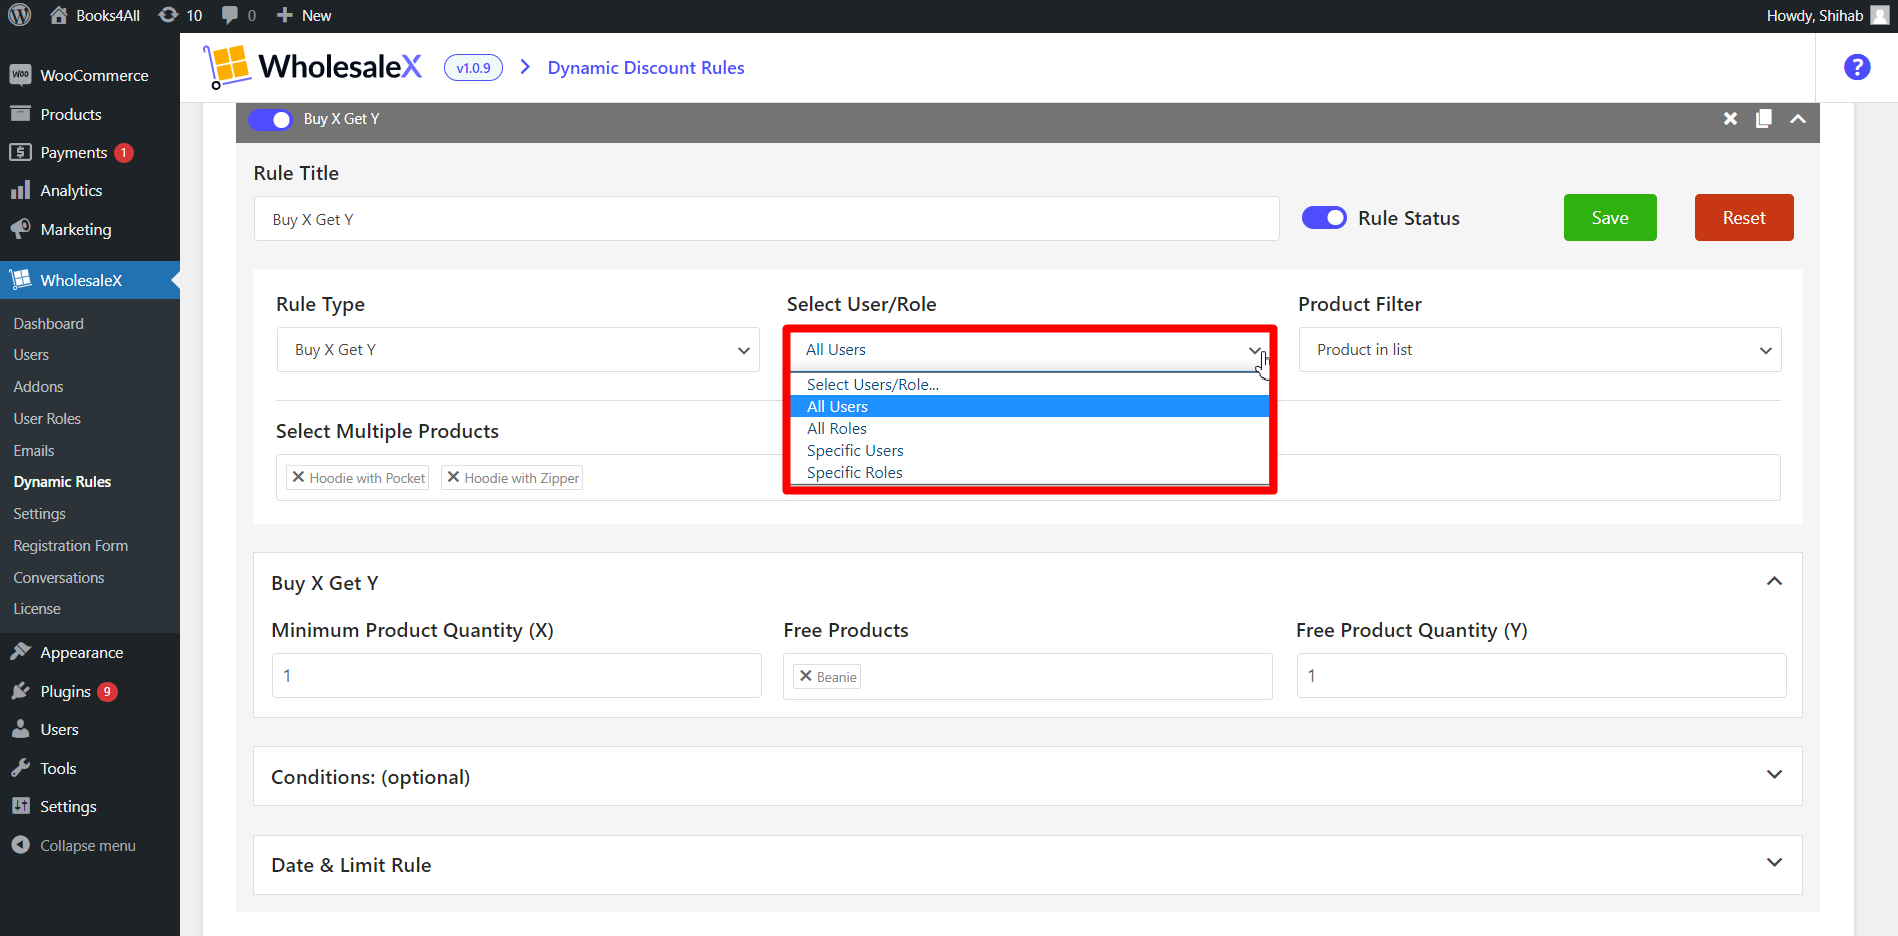Screen dimensions: 1898x936
Task: Delete the Buy X Get Y rule
Action: tap(1730, 119)
